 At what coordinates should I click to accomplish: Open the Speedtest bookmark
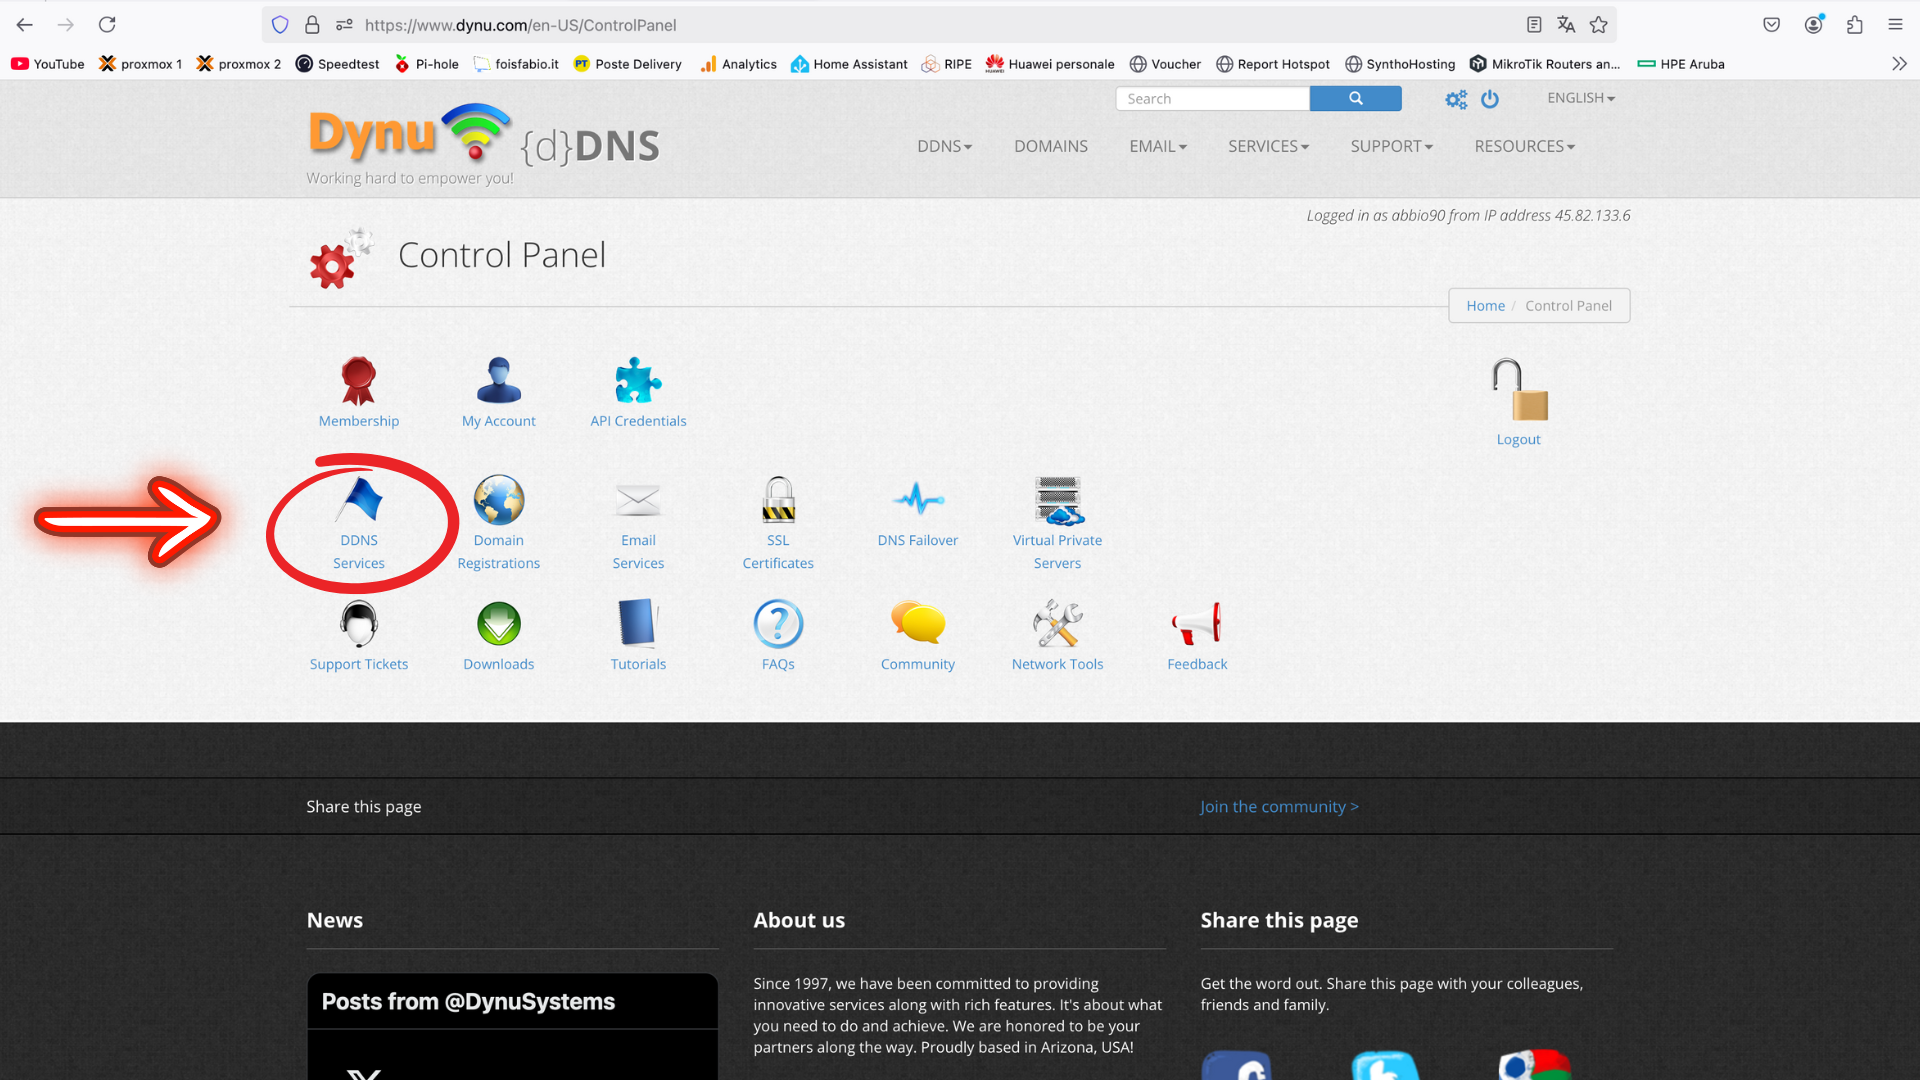pyautogui.click(x=338, y=64)
